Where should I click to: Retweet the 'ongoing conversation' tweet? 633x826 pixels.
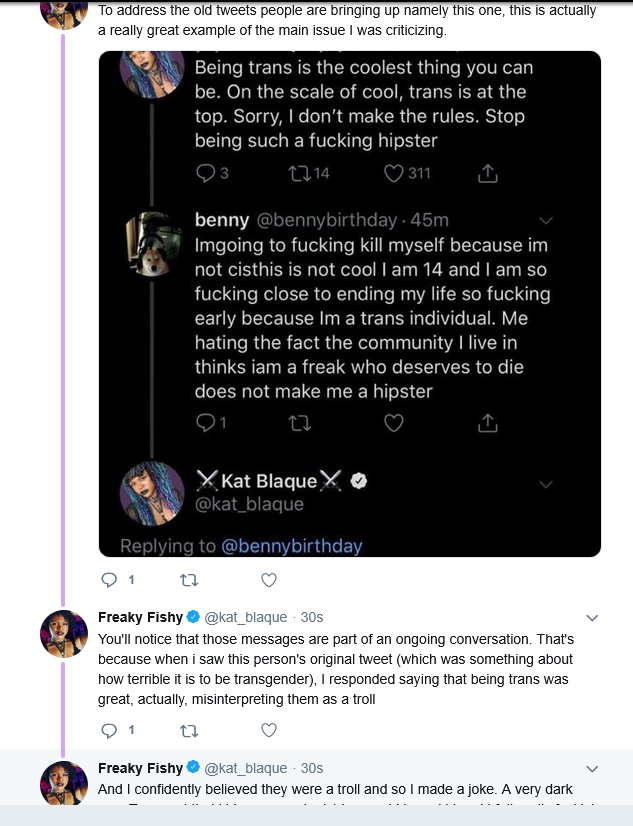(188, 731)
